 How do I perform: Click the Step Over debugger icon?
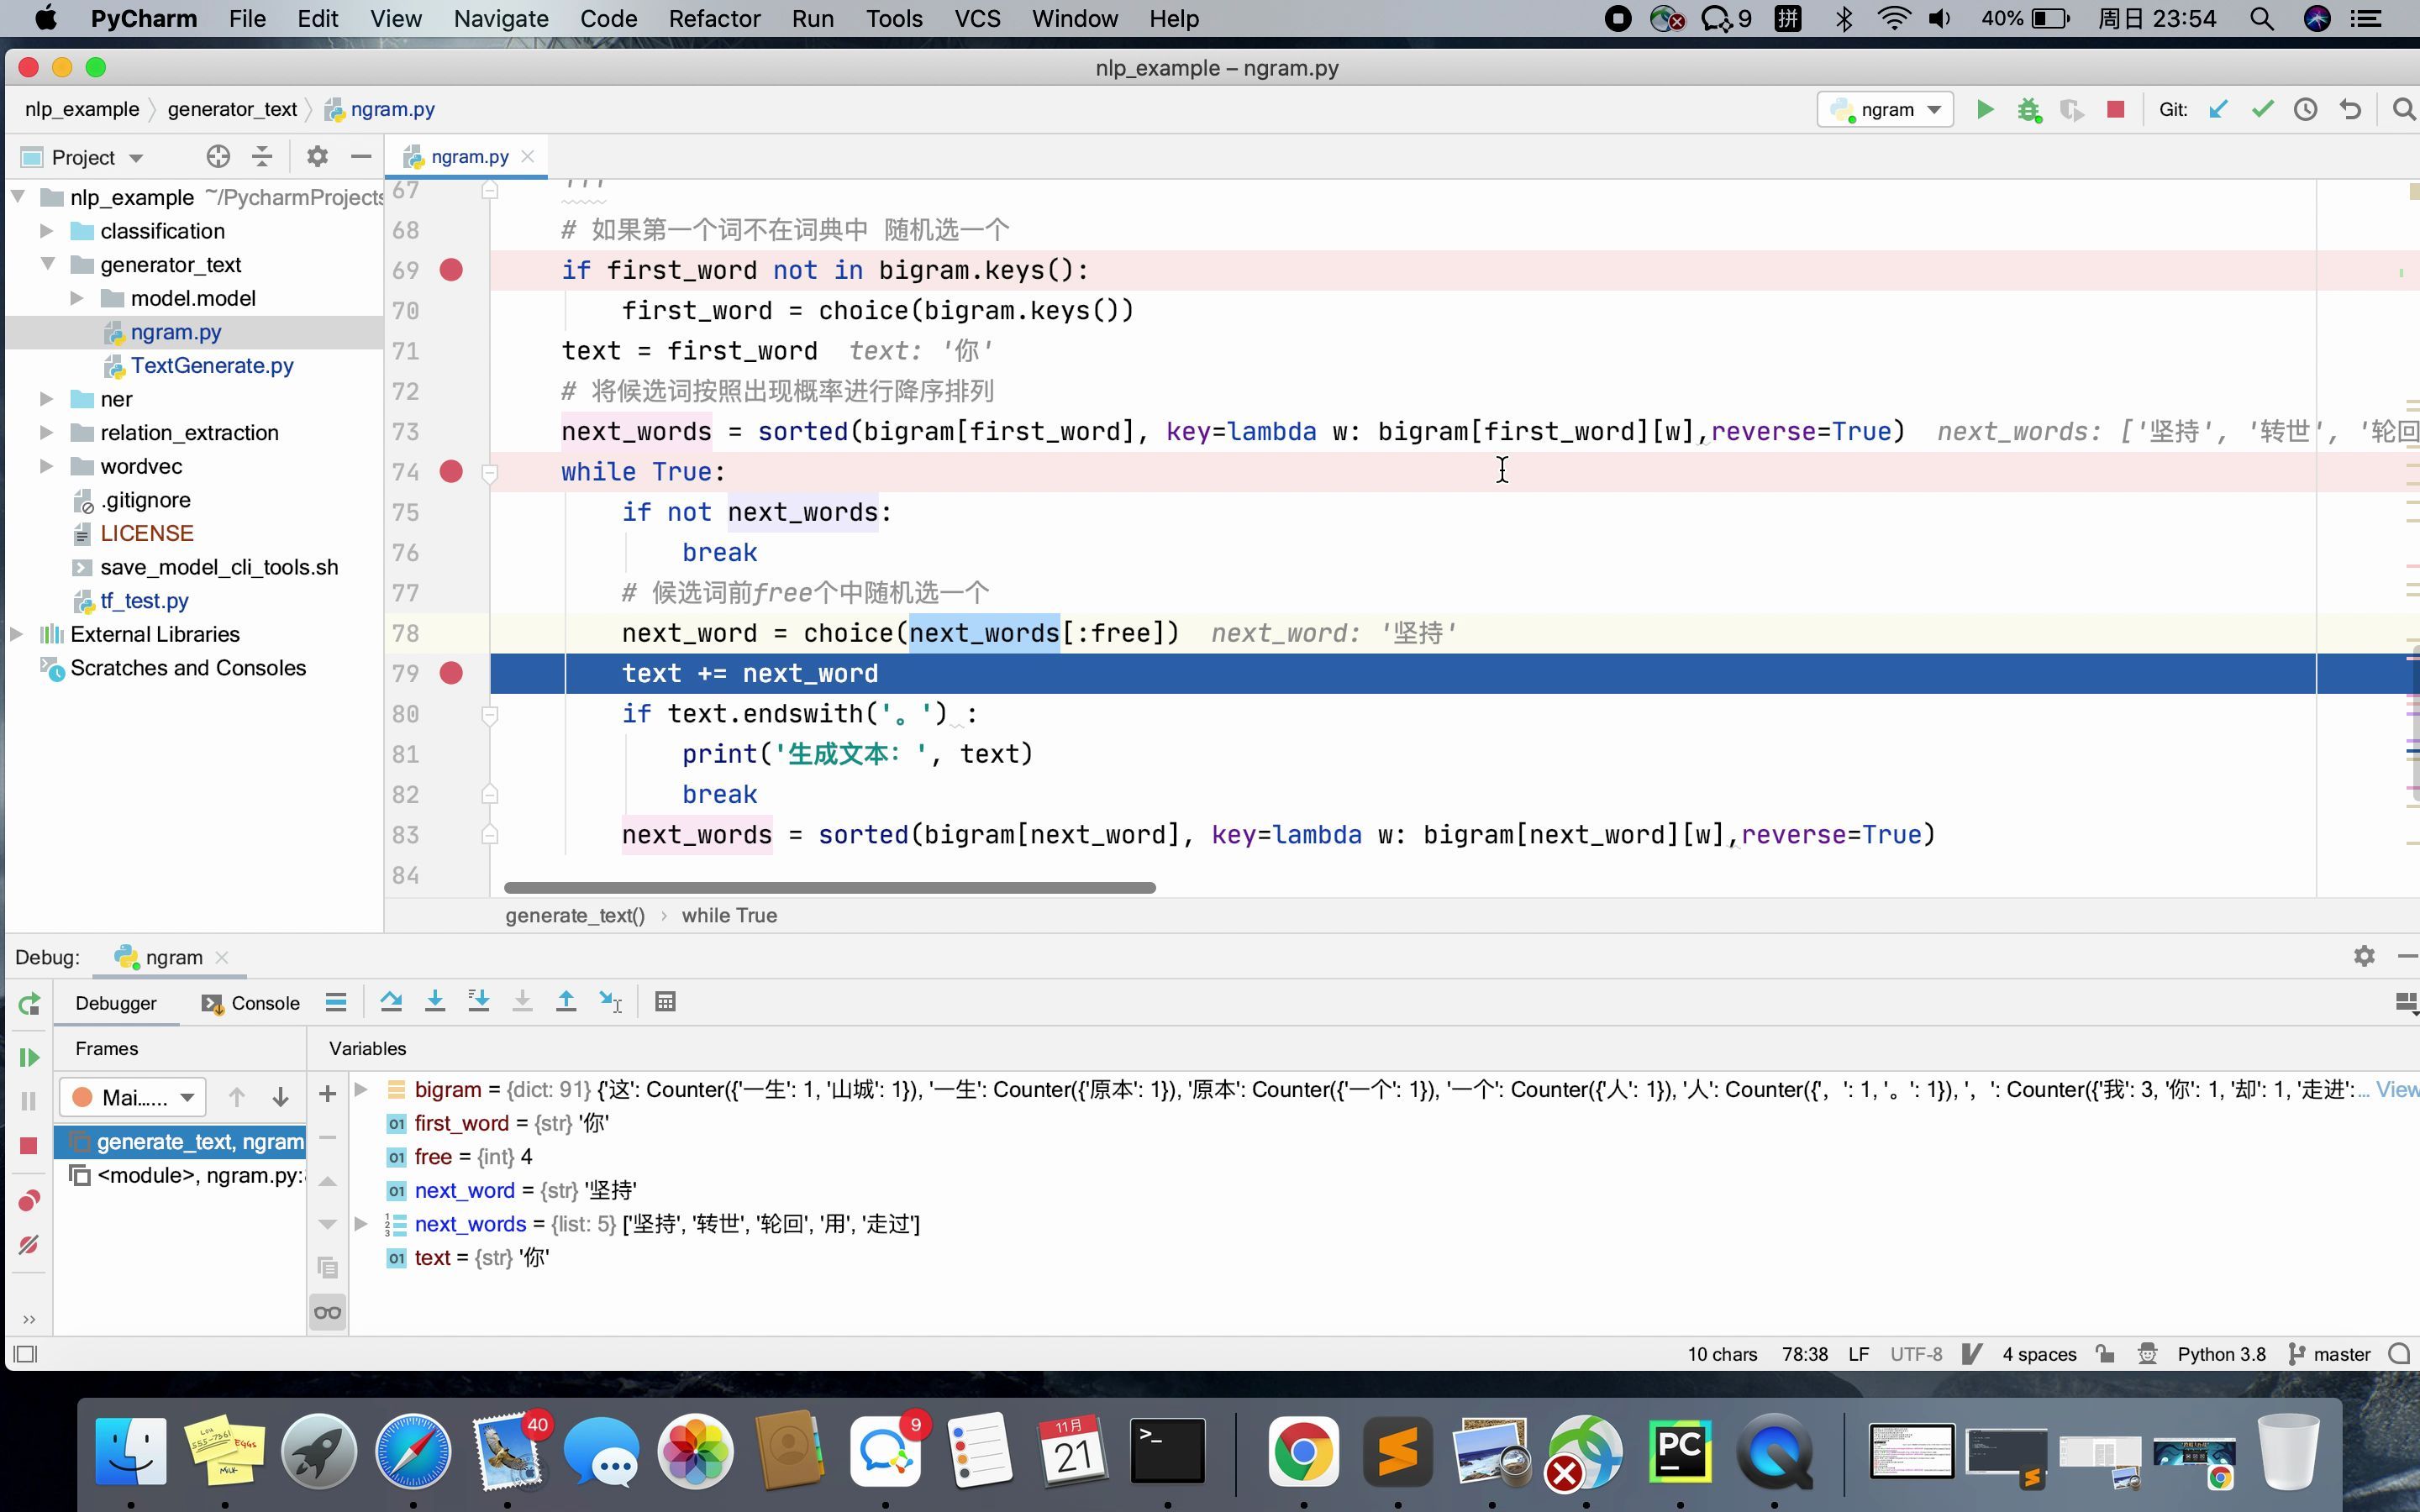coord(391,1001)
